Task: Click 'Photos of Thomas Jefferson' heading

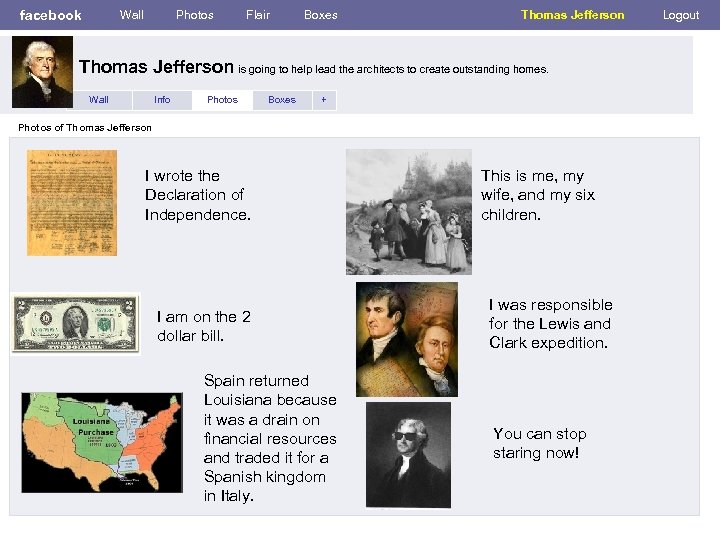Action: point(85,128)
